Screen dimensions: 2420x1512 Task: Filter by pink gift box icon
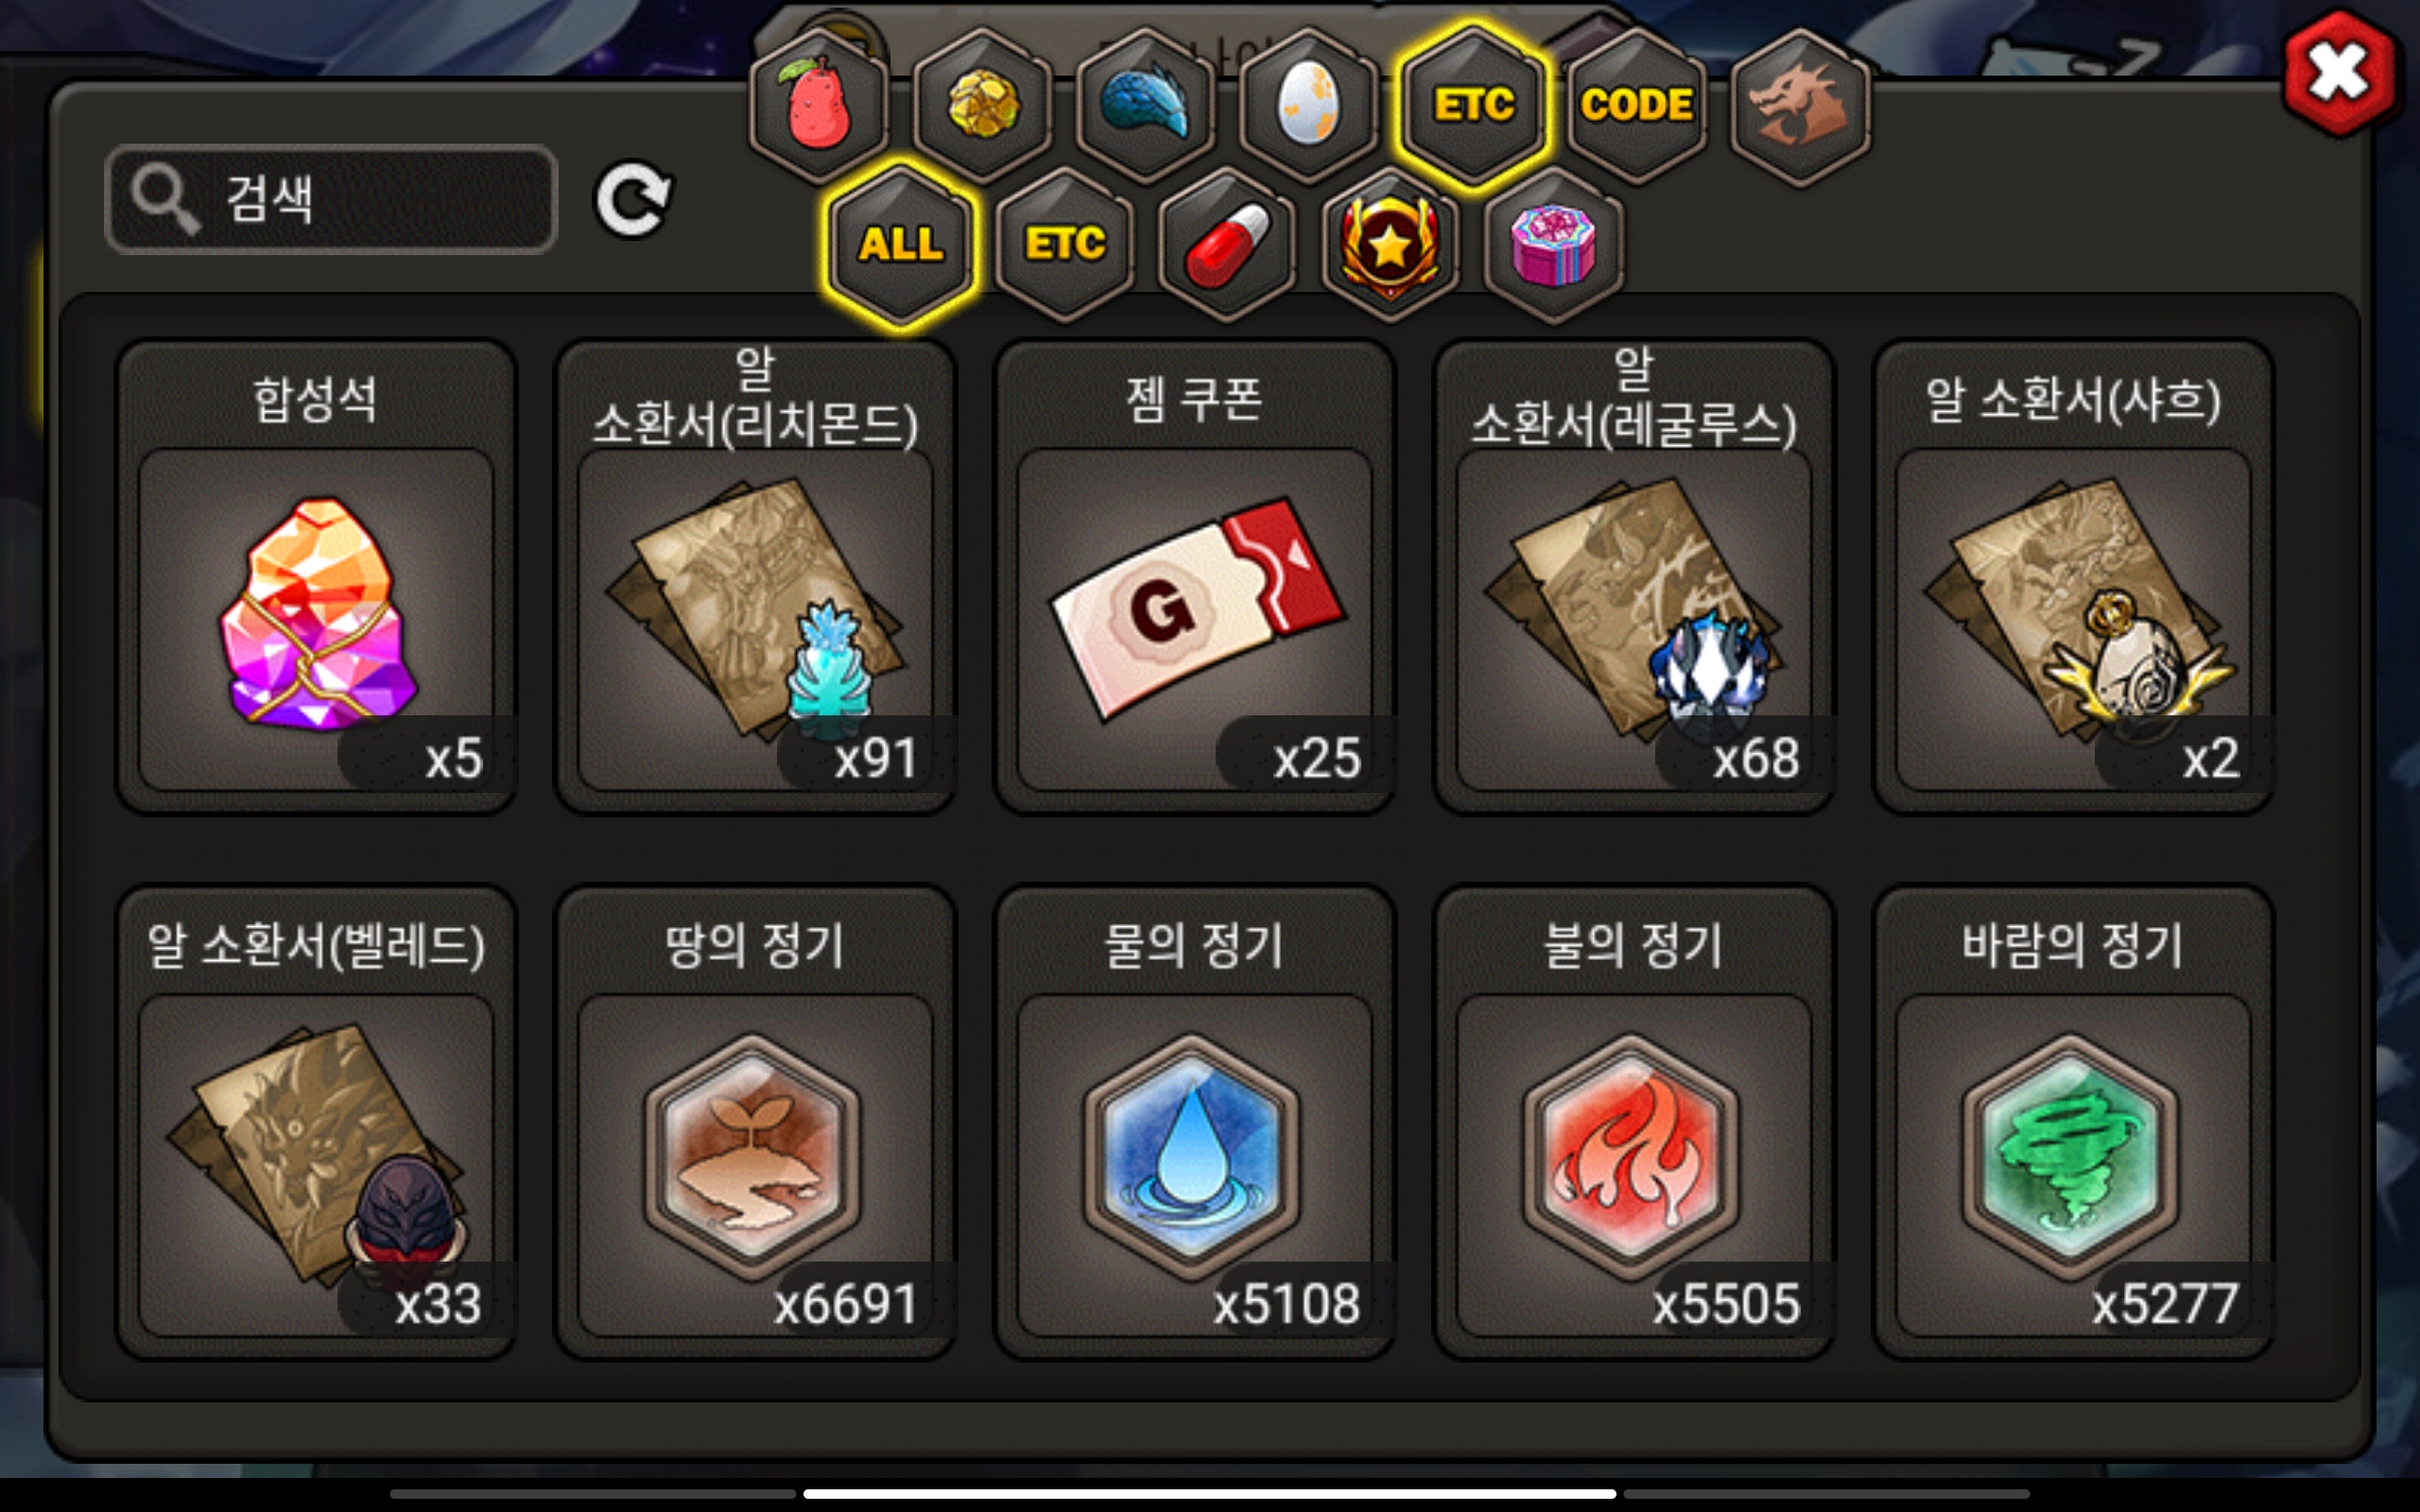point(1553,245)
